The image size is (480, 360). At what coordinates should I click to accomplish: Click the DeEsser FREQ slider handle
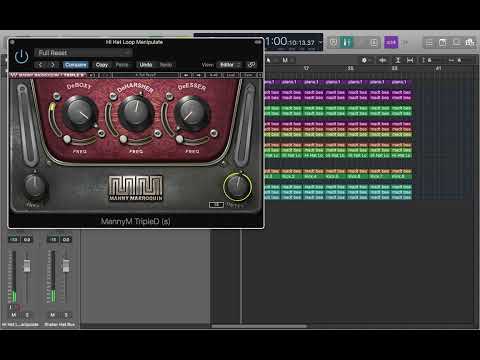coord(179,139)
